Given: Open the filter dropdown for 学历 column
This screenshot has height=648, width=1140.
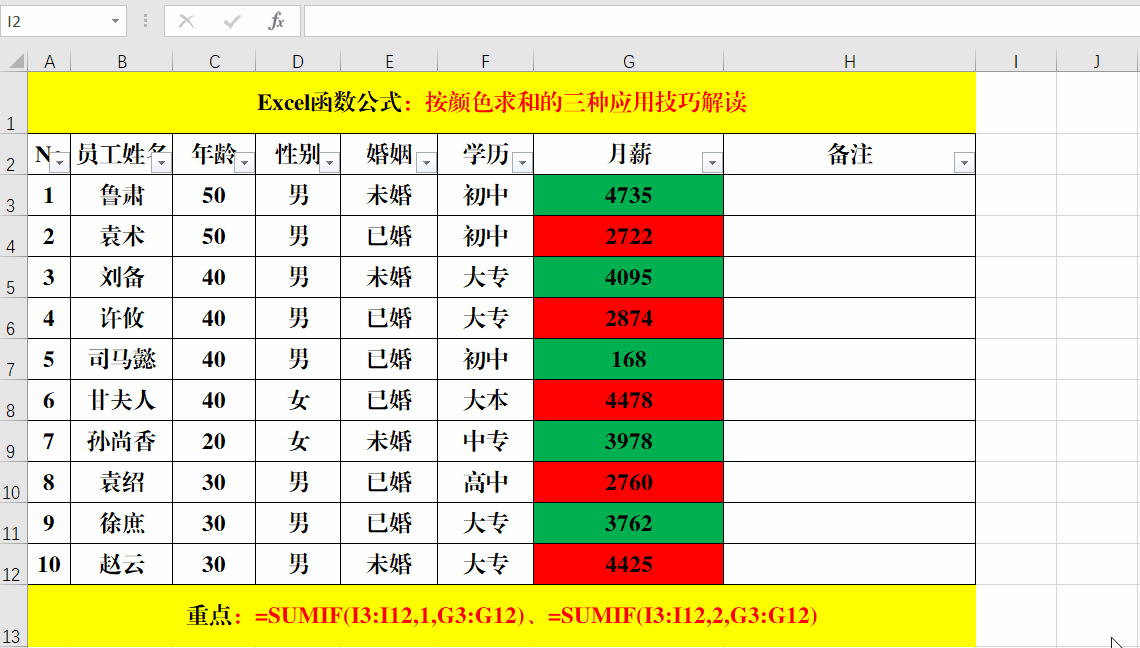Looking at the screenshot, I should (x=522, y=163).
